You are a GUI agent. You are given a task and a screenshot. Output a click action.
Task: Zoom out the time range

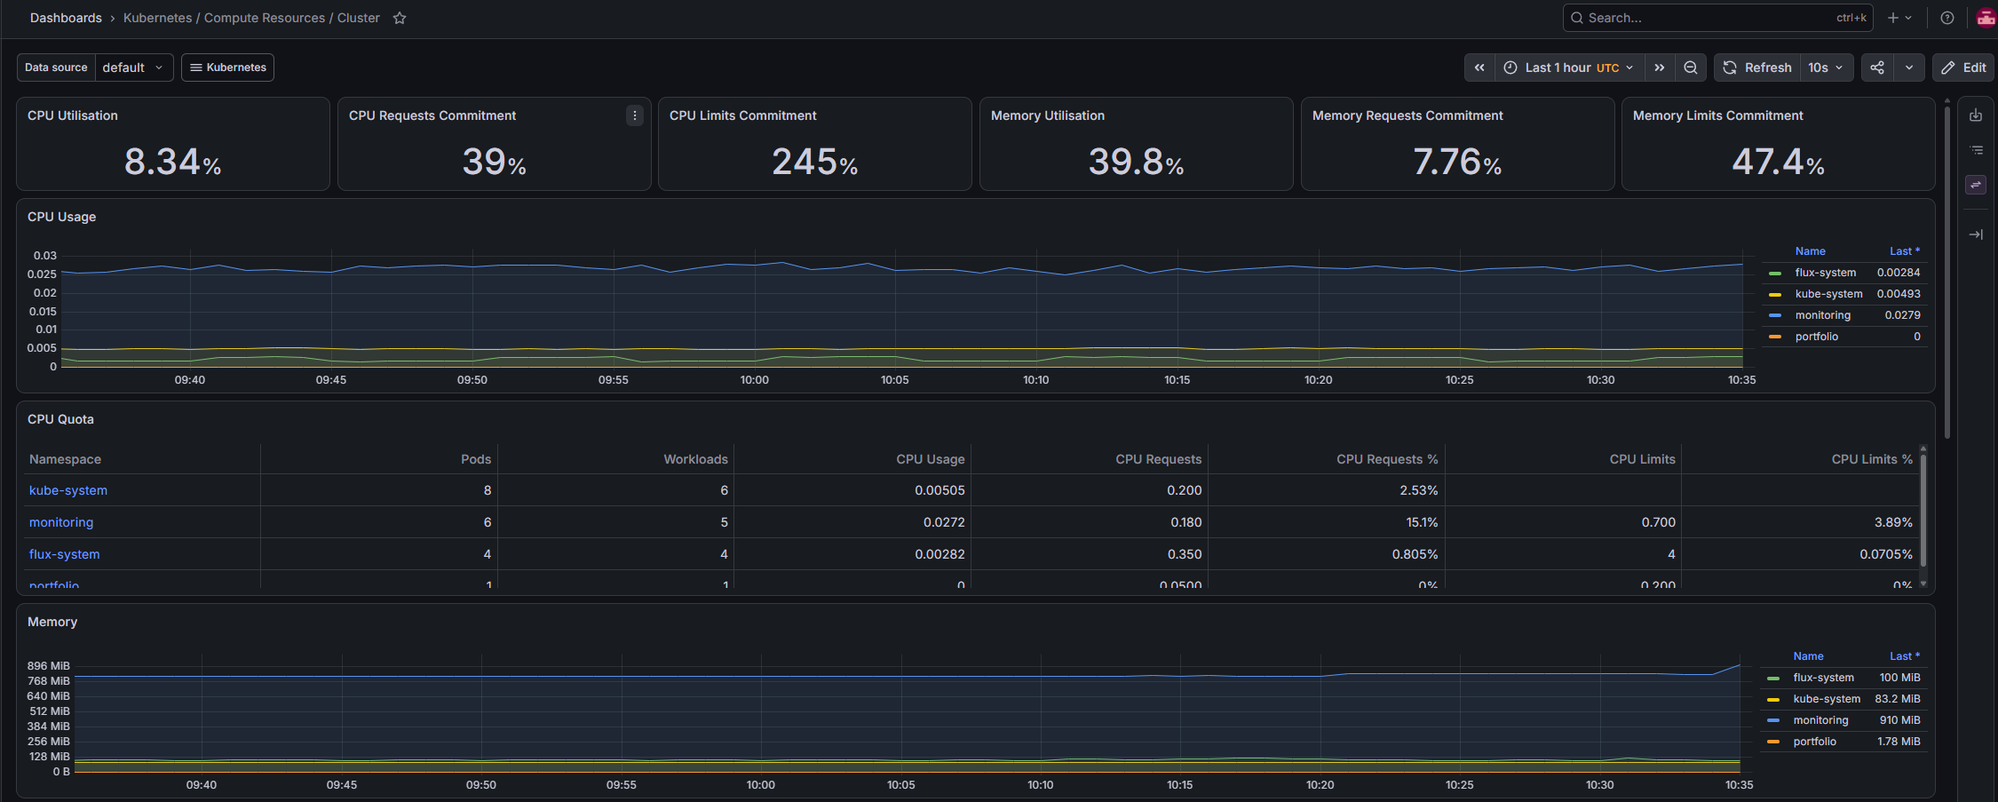click(x=1691, y=68)
